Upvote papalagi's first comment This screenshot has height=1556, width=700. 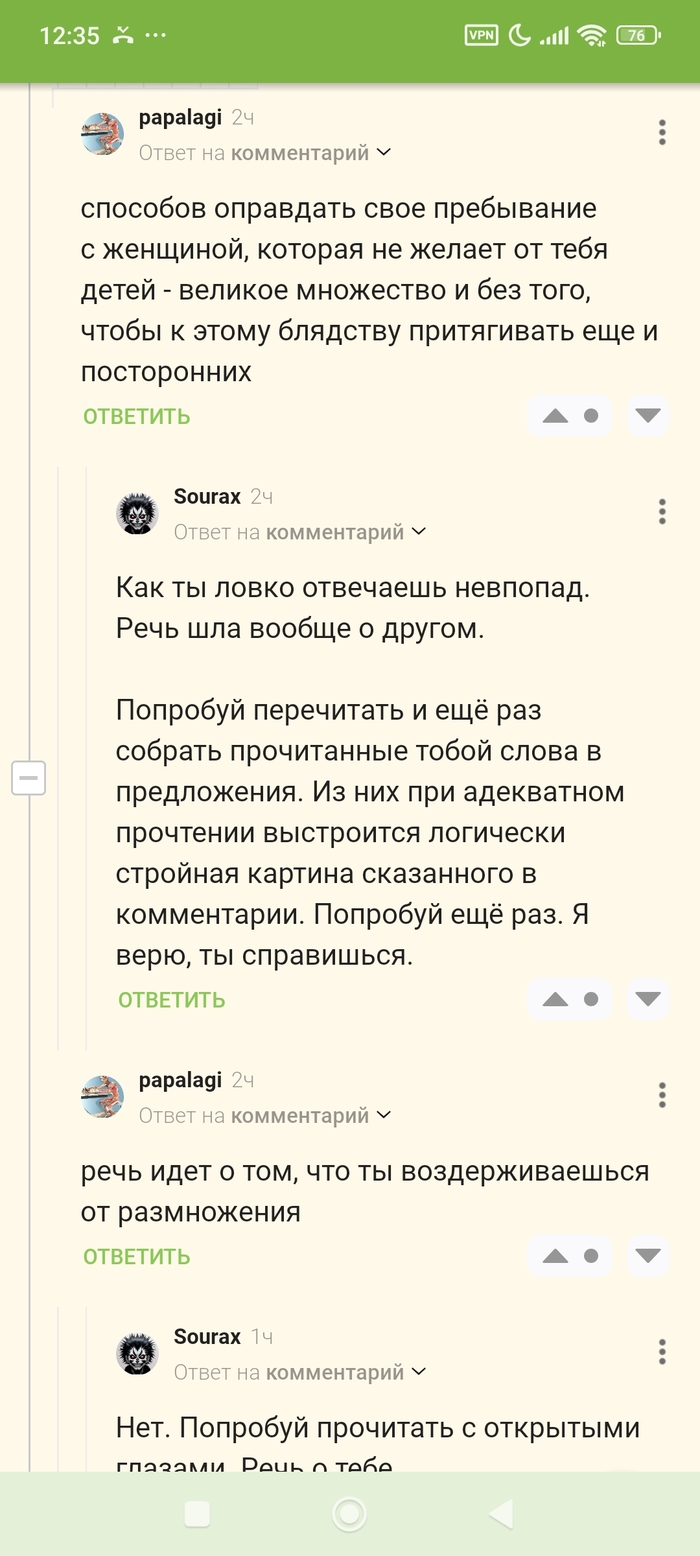point(555,416)
